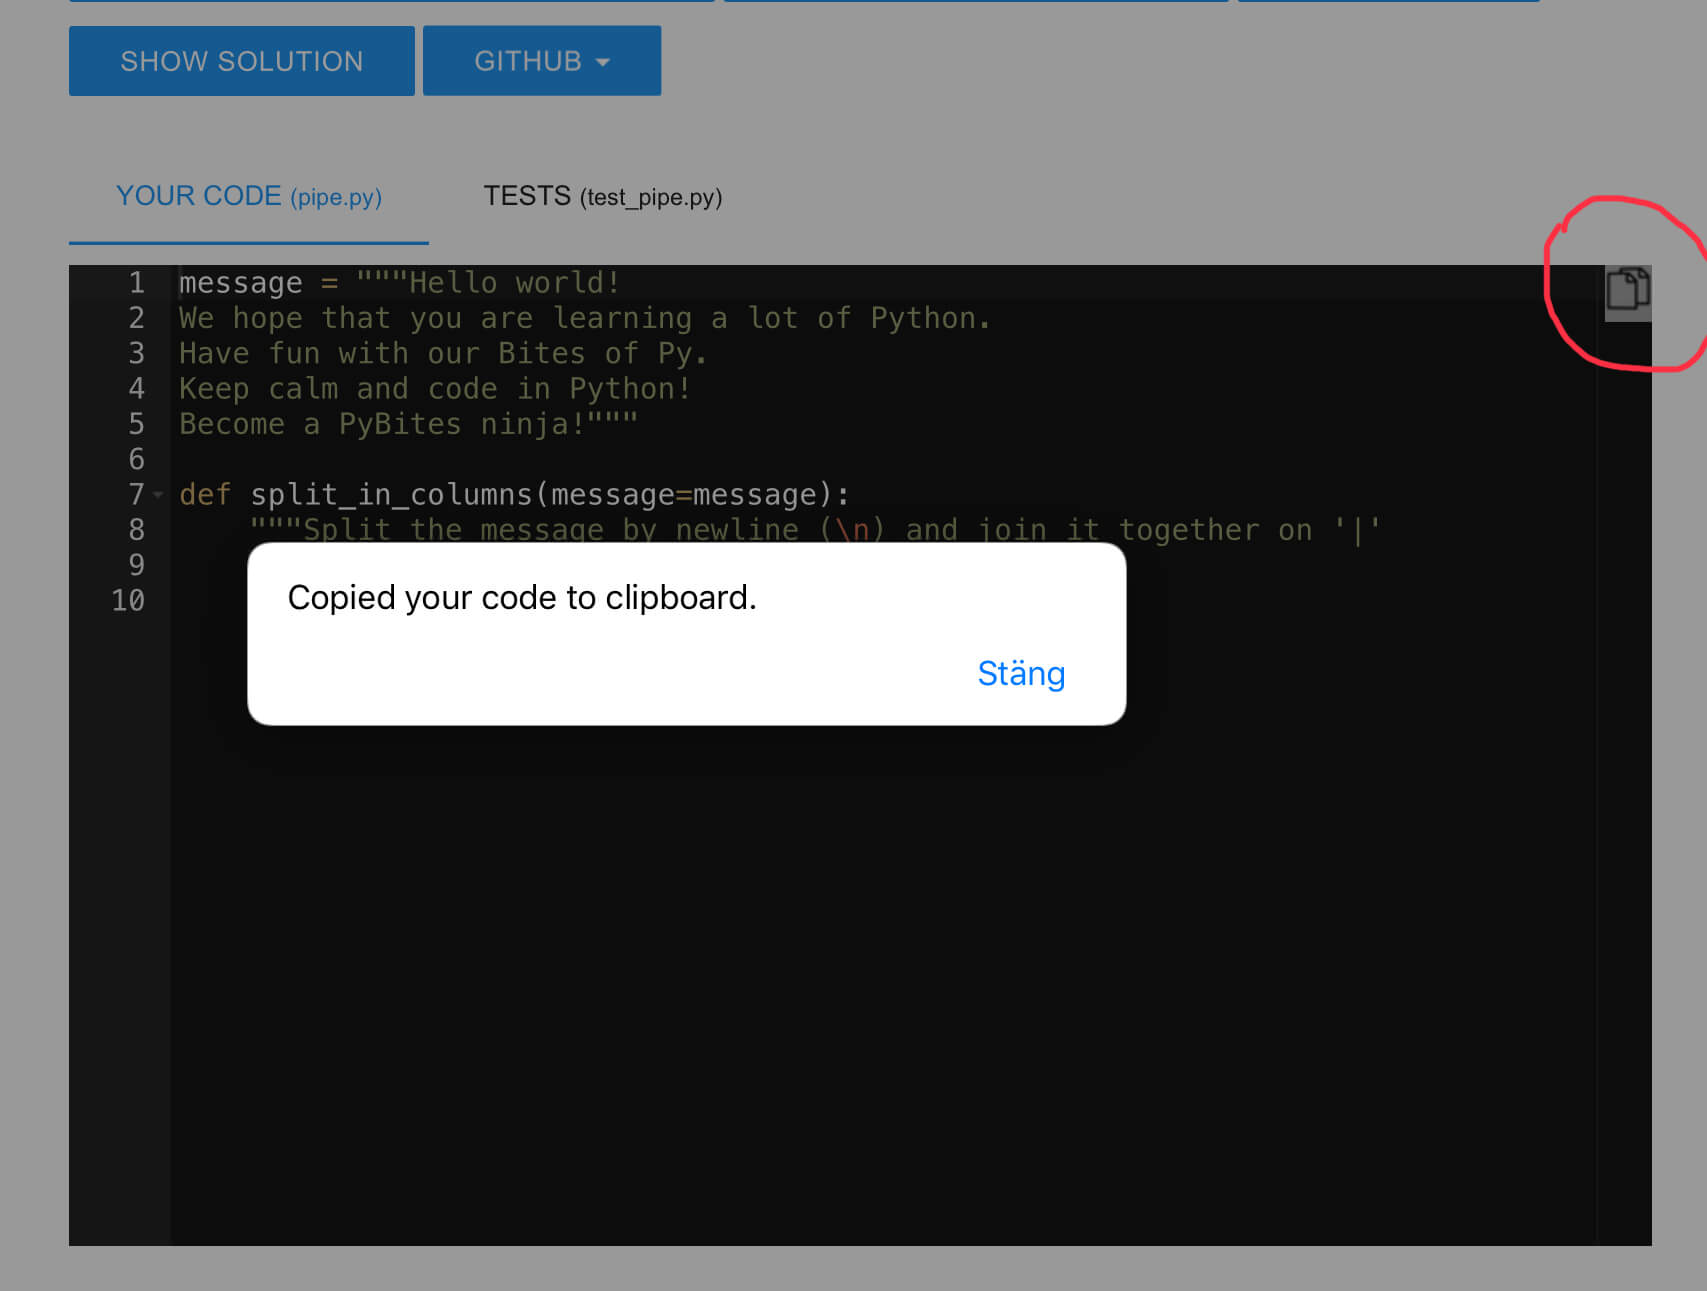The image size is (1707, 1291).
Task: Click line number 10 in the gutter
Action: 128,601
